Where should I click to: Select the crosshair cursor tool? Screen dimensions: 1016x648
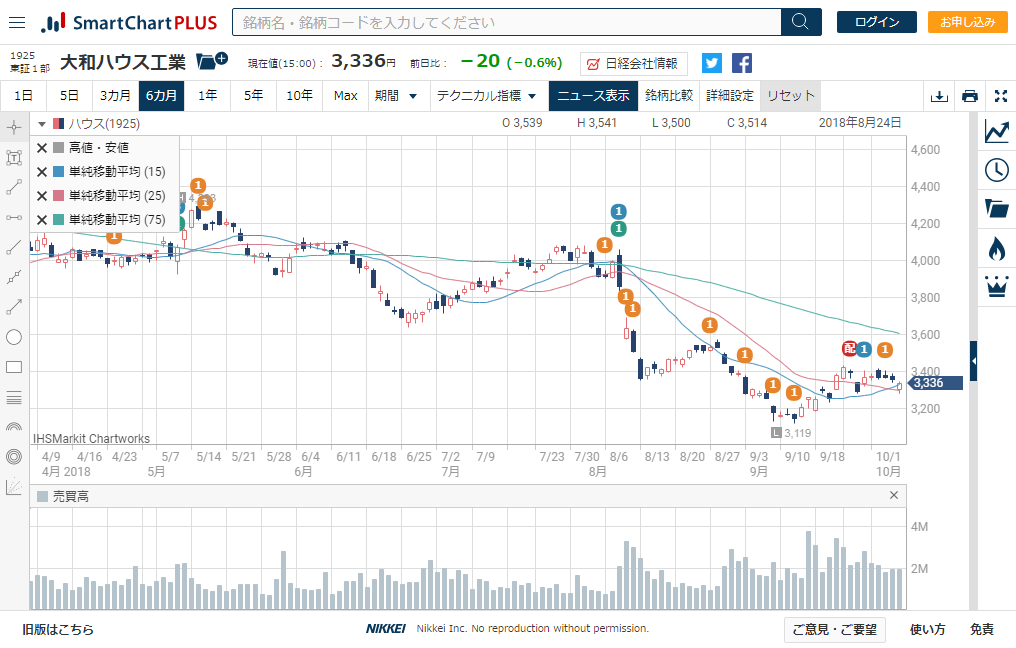point(14,128)
